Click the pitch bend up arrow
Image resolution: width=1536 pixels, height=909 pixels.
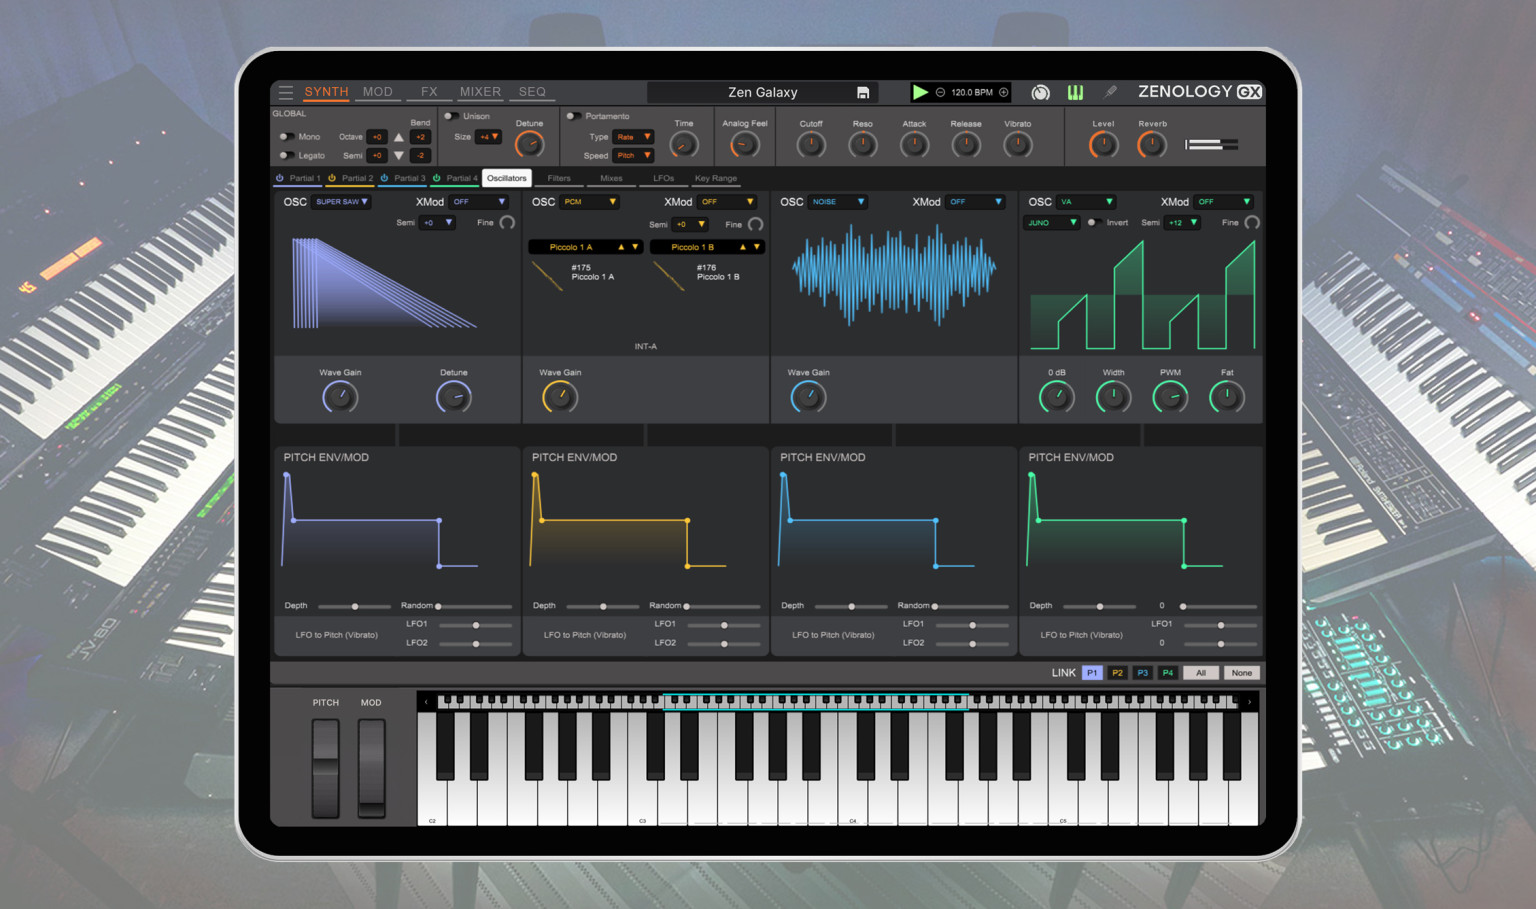tap(399, 137)
